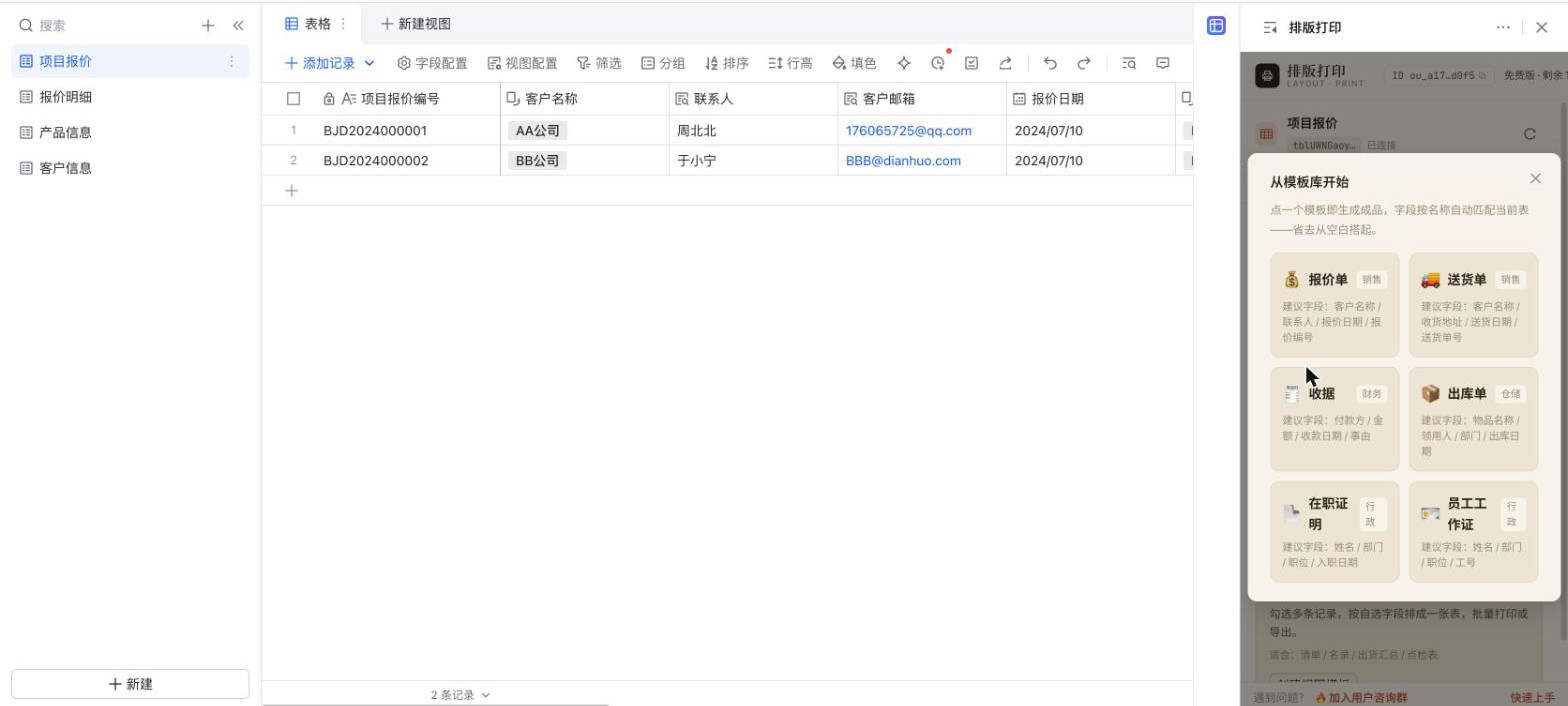Open 字段配置 field settings
1568x706 pixels.
pyautogui.click(x=432, y=63)
